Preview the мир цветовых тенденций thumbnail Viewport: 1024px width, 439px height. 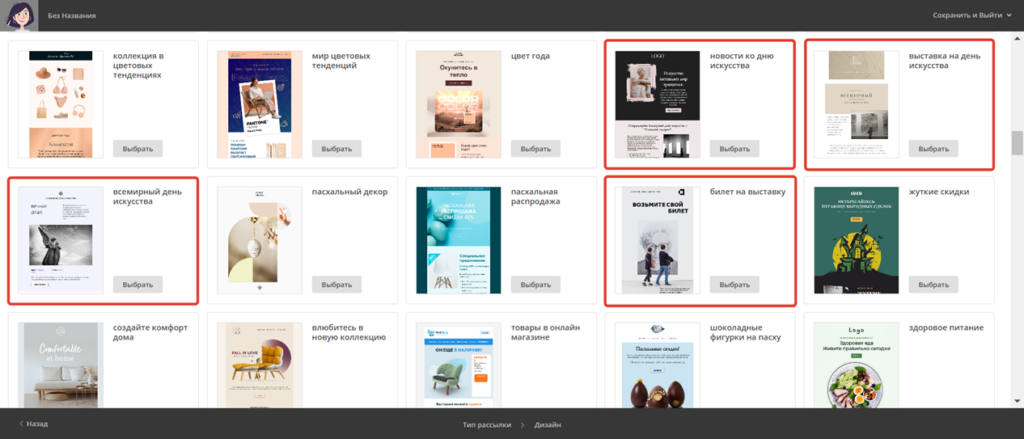259,105
